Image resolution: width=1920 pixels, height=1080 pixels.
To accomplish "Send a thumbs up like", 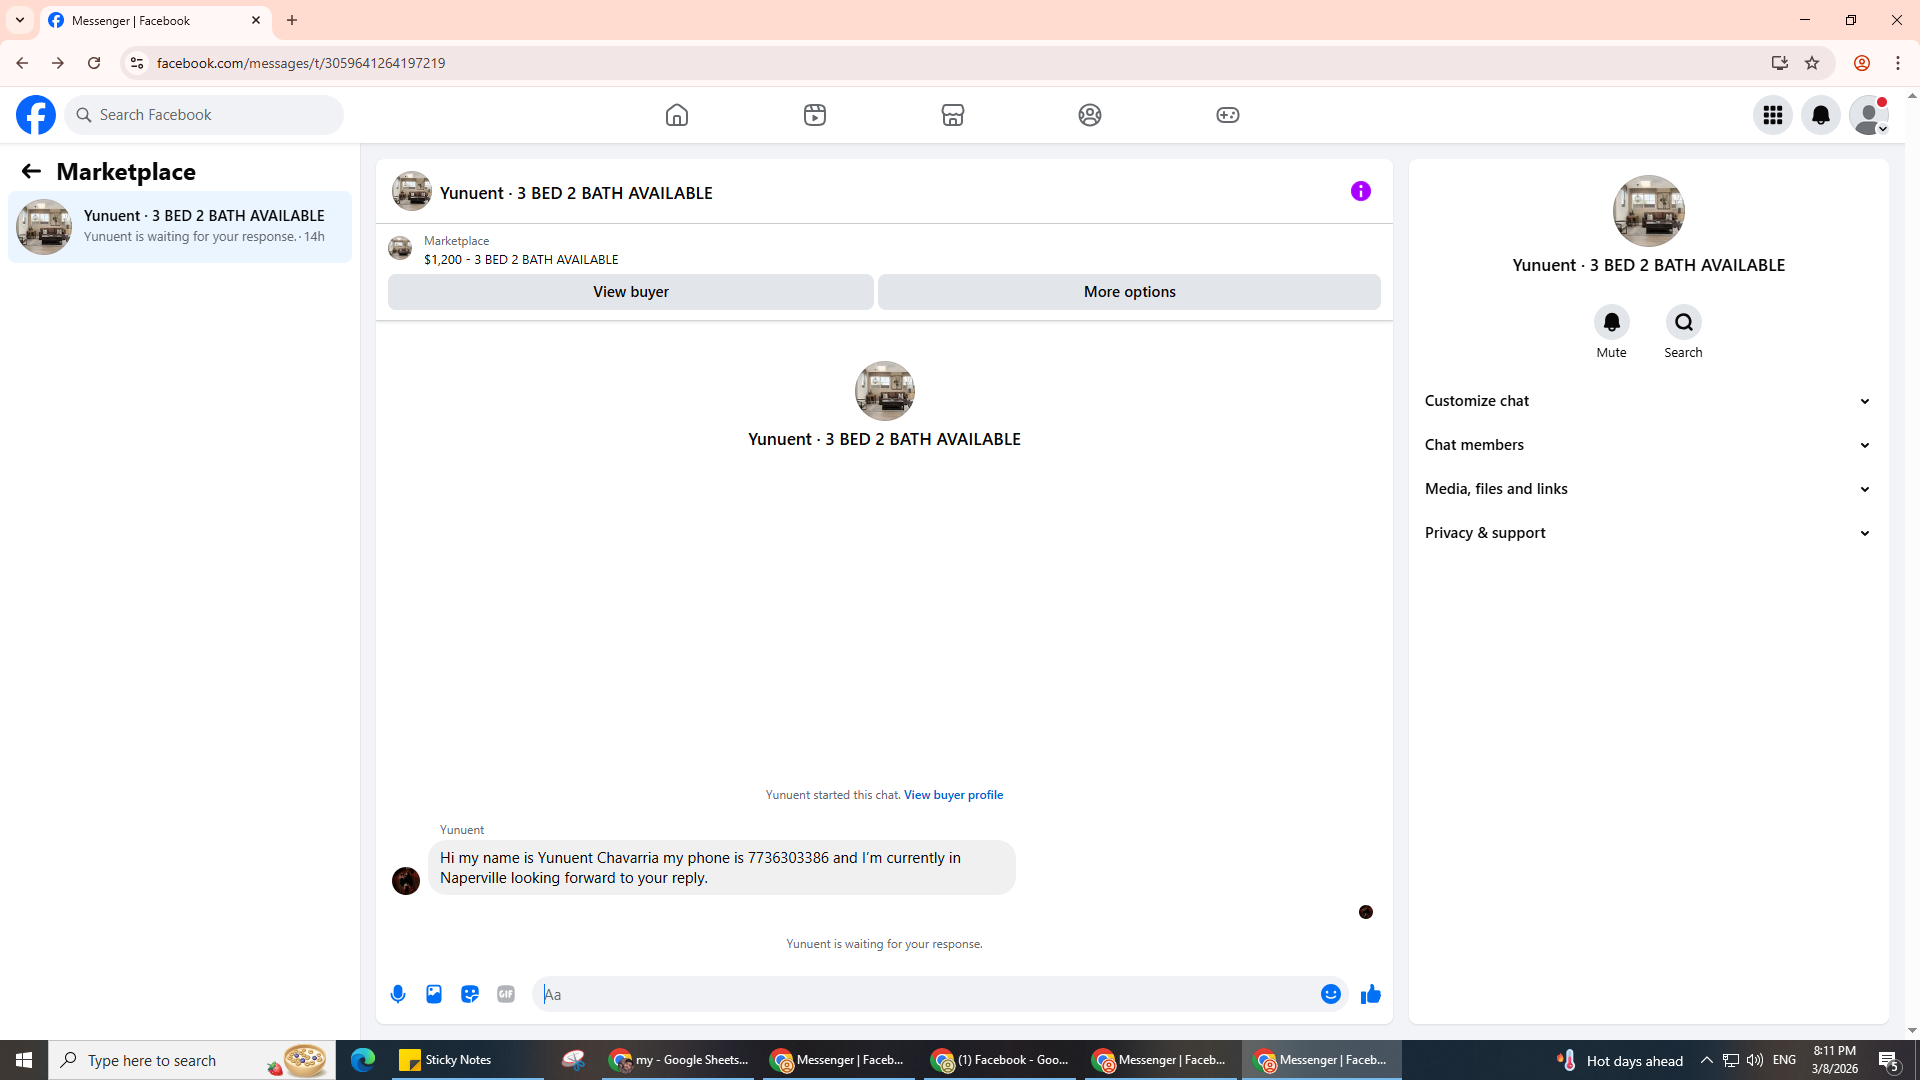I will point(1370,994).
